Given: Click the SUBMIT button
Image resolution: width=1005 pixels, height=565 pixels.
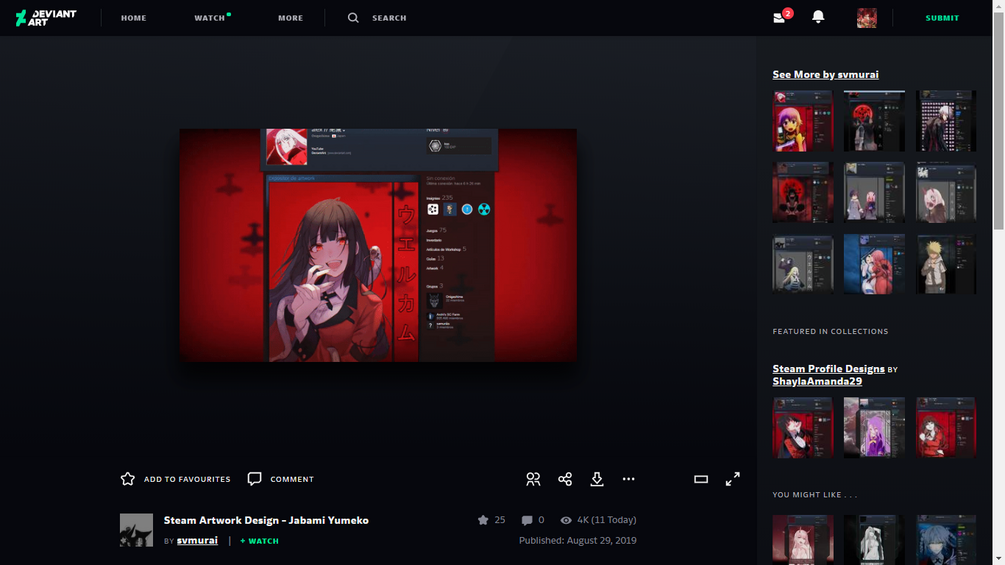Looking at the screenshot, I should (942, 18).
